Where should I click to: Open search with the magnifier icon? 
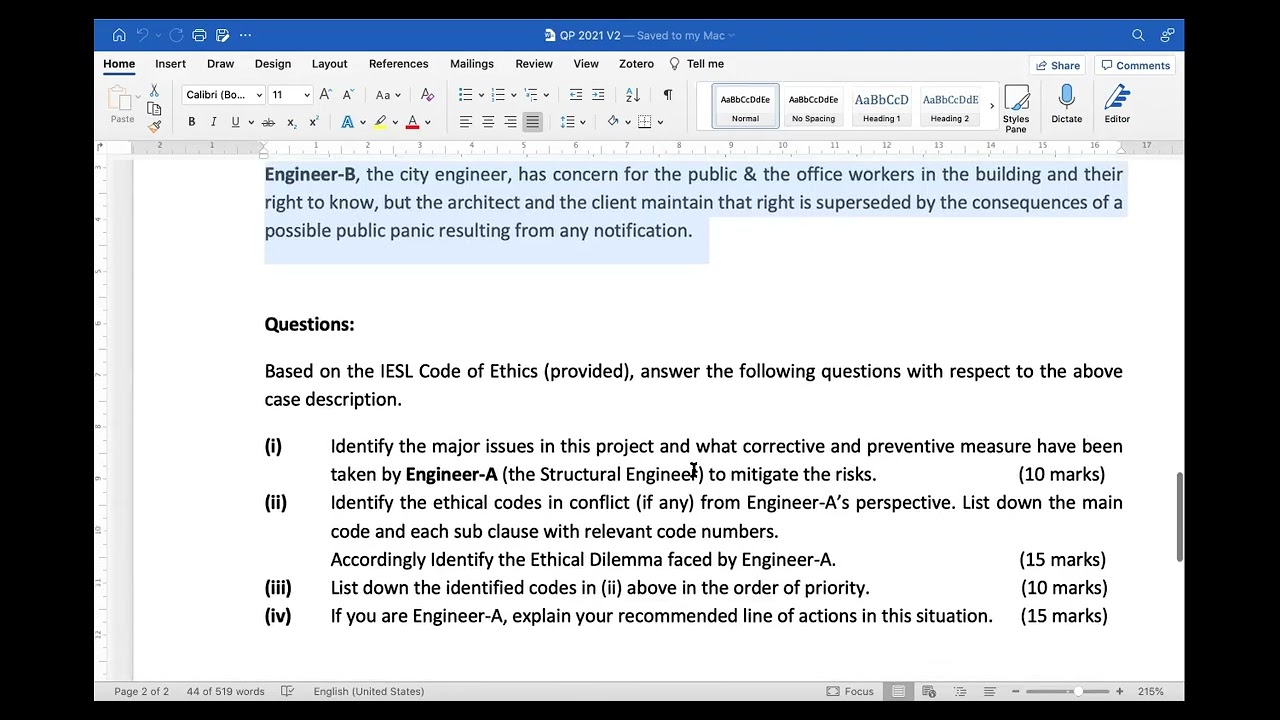pyautogui.click(x=1138, y=35)
